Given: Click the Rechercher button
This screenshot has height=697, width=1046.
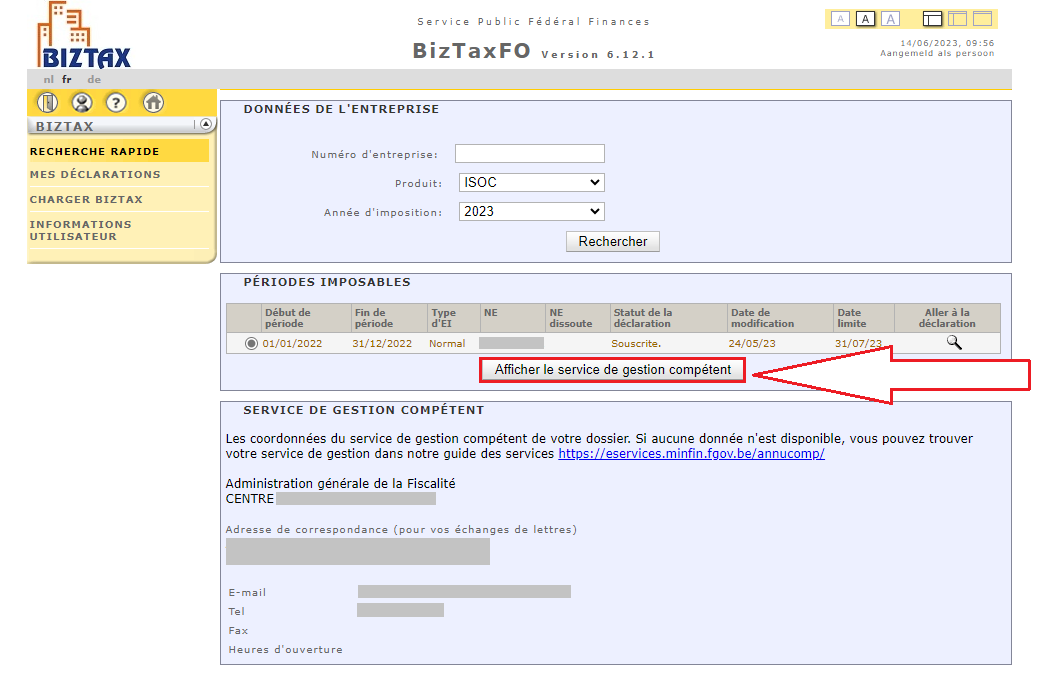Looking at the screenshot, I should pyautogui.click(x=612, y=241).
